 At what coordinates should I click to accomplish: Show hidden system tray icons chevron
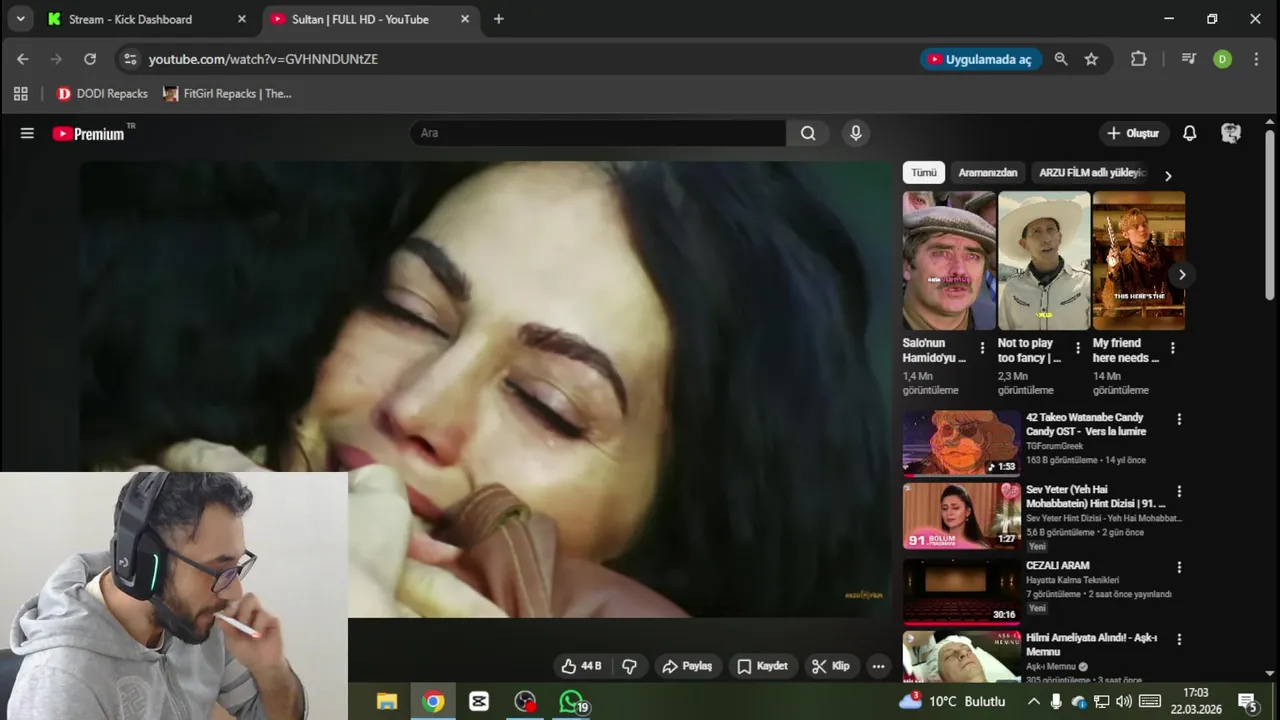click(x=1033, y=701)
